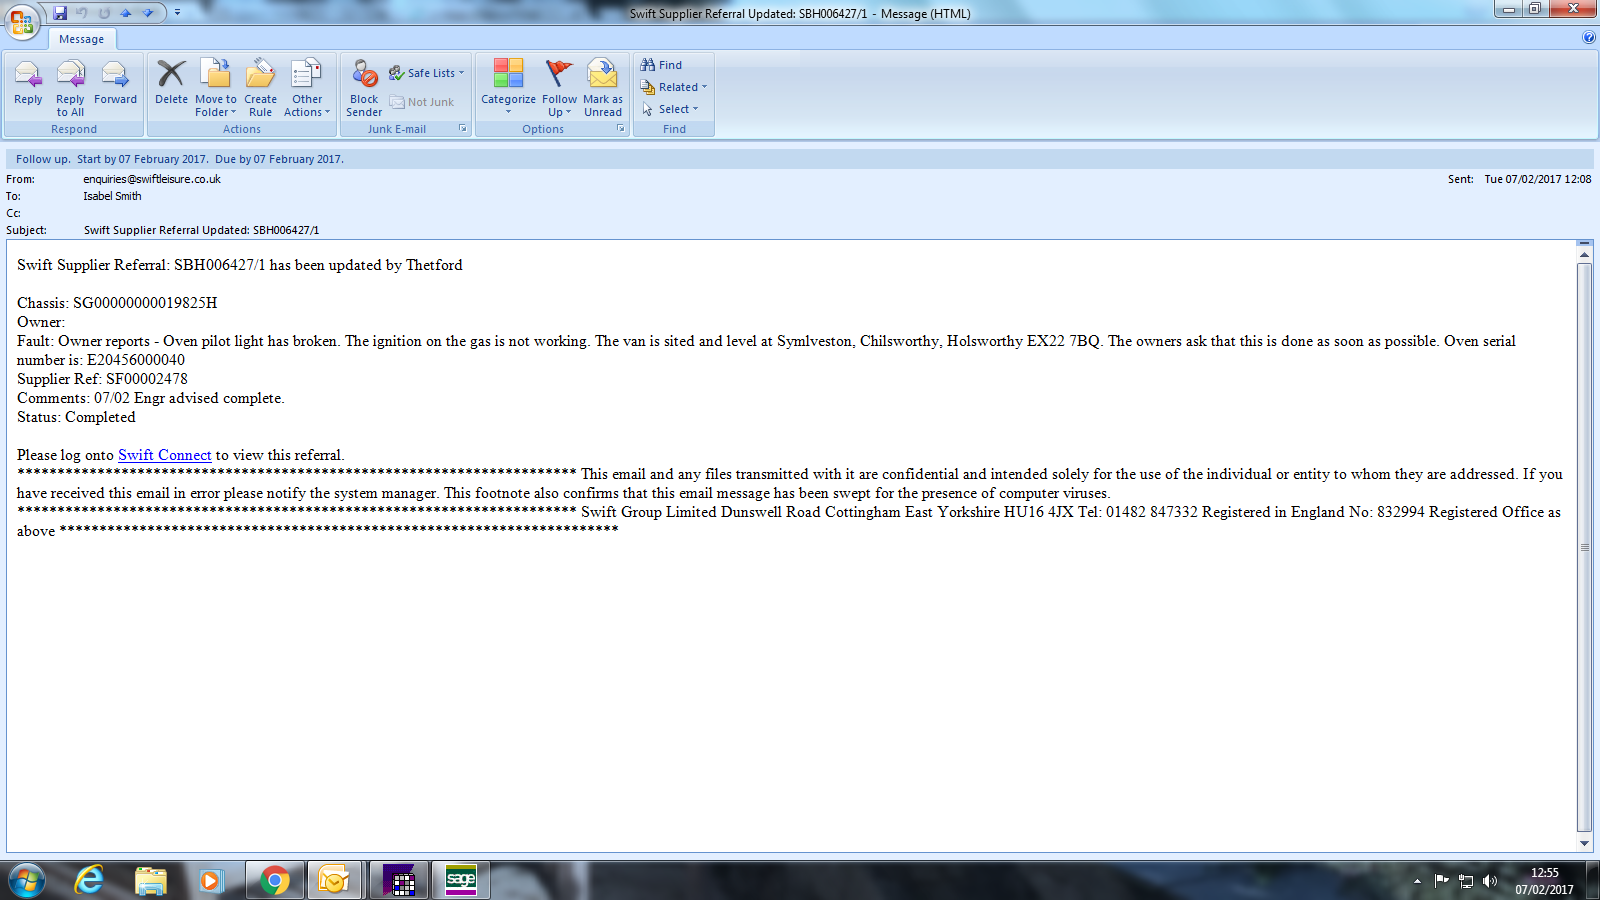
Task: Open the purple grid app in taskbar
Action: pos(399,880)
